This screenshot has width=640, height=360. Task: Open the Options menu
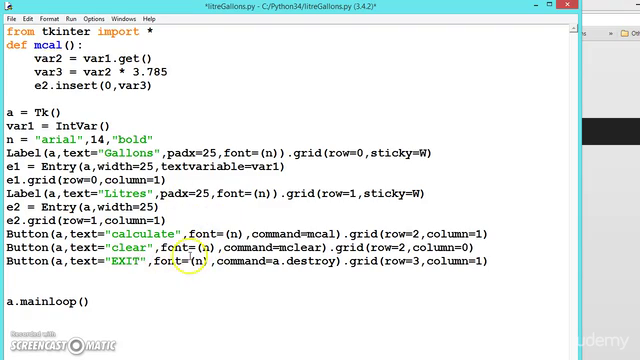[94, 19]
